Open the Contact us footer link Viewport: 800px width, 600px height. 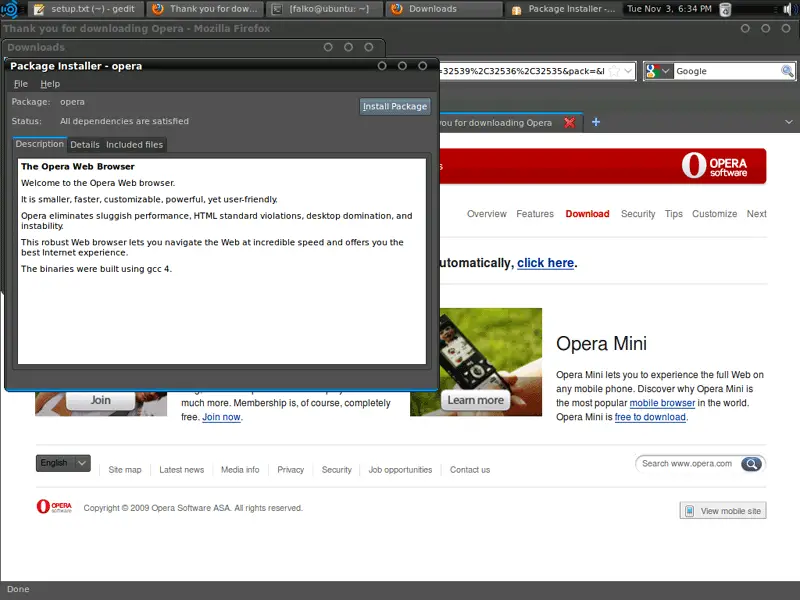pyautogui.click(x=469, y=470)
